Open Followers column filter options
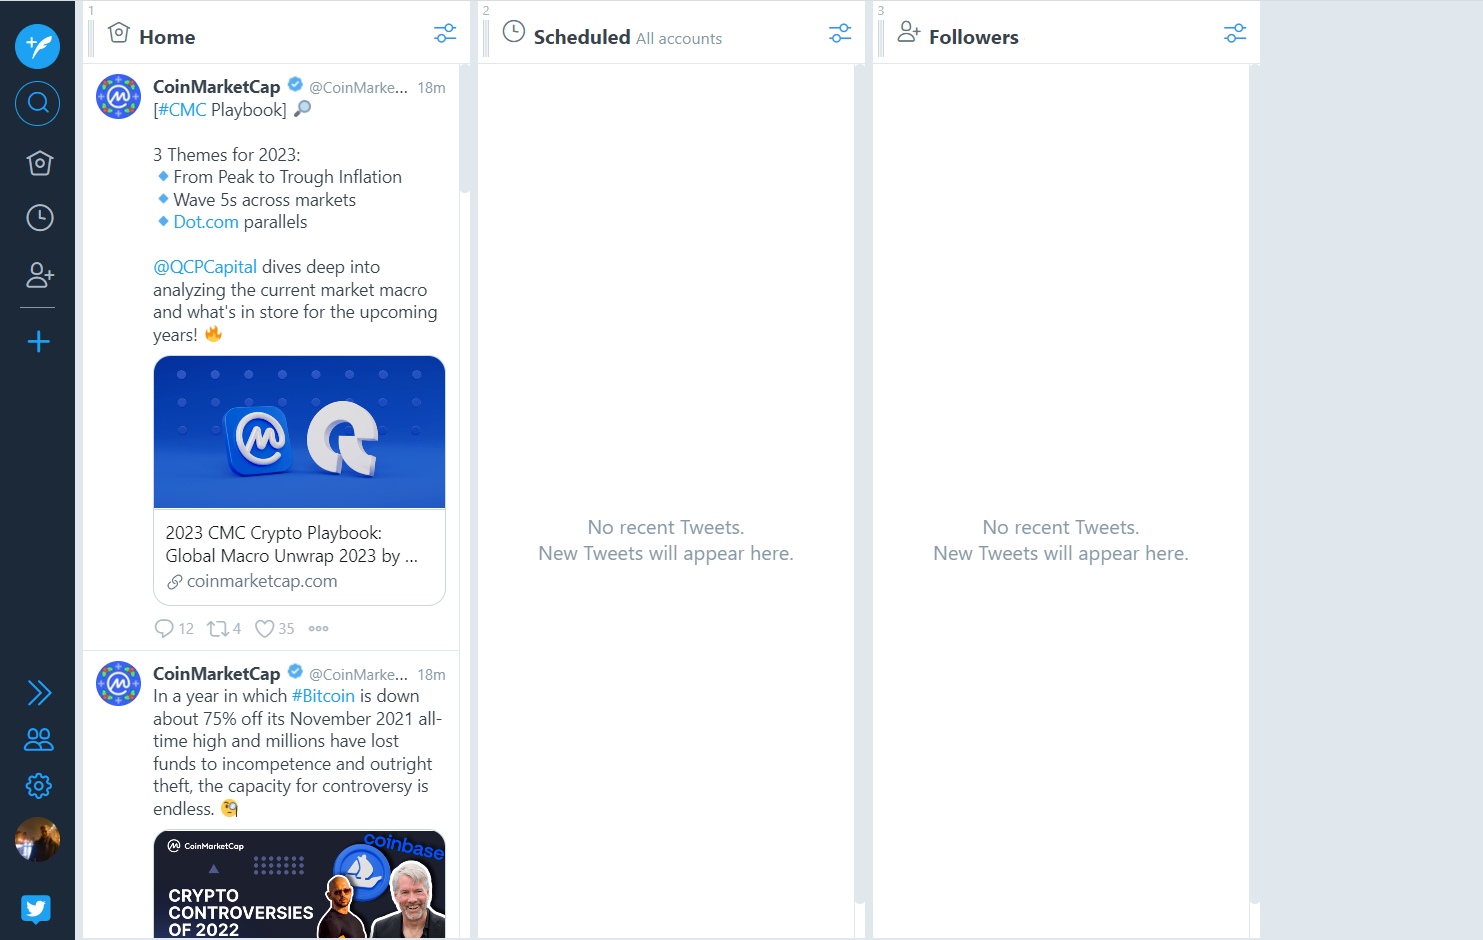Viewport: 1483px width, 940px height. pyautogui.click(x=1235, y=34)
